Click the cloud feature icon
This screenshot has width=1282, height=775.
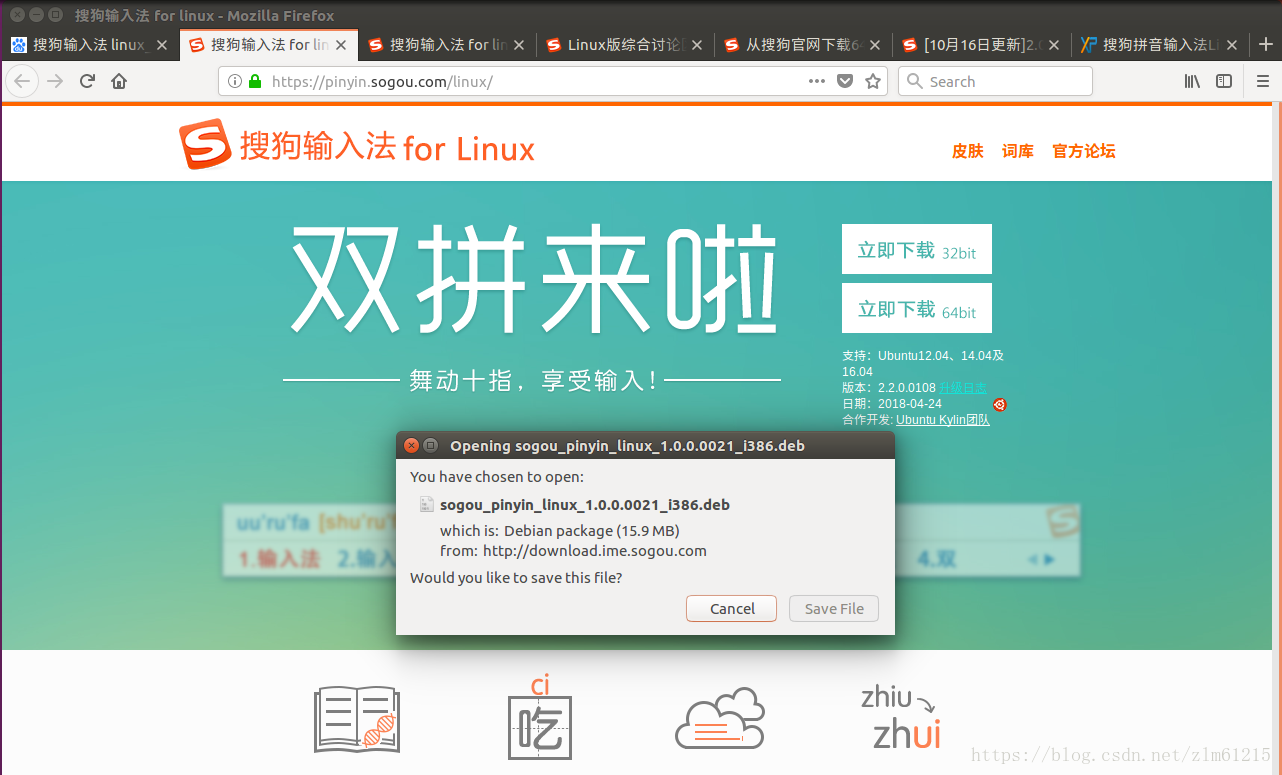pos(720,719)
